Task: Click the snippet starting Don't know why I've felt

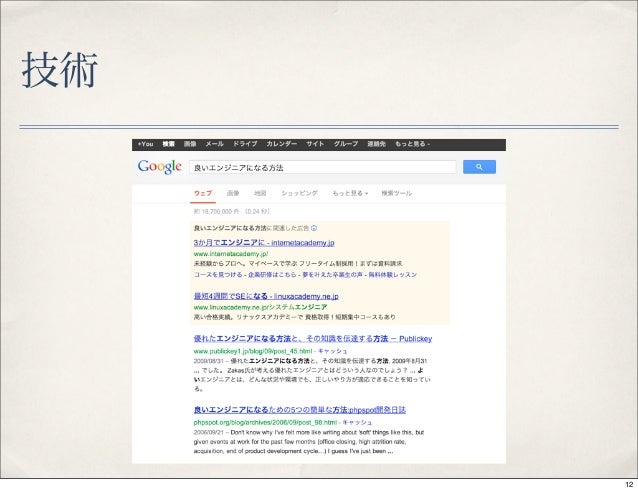Action: coord(309,442)
